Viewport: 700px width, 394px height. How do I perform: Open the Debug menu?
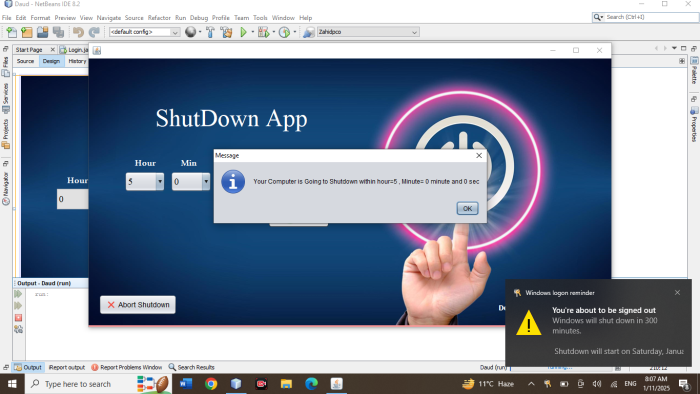tap(199, 18)
